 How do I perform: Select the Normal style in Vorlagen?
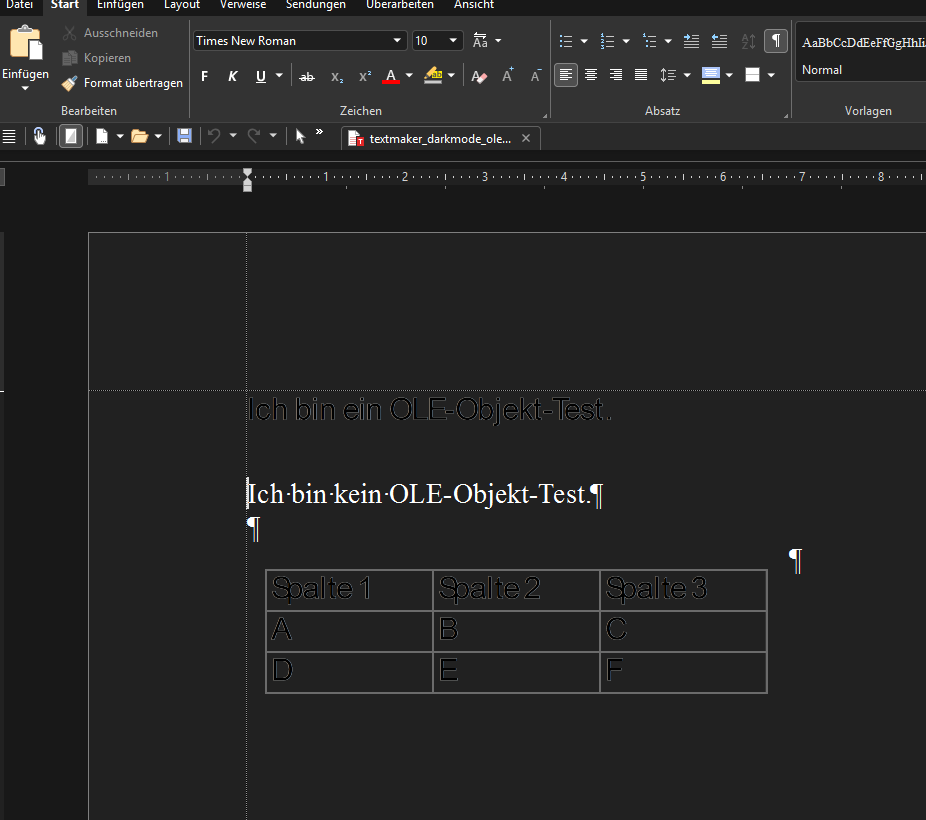862,53
